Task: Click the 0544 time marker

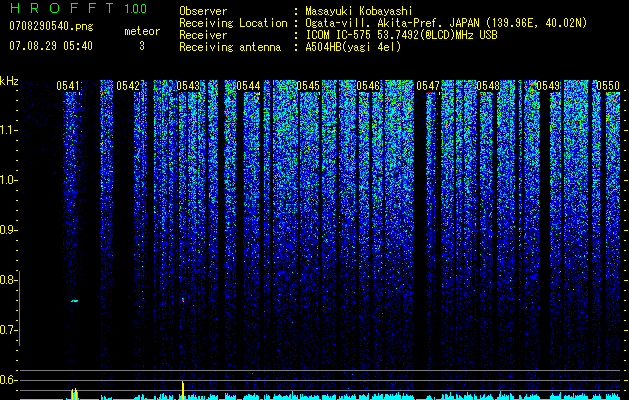Action: (x=248, y=86)
